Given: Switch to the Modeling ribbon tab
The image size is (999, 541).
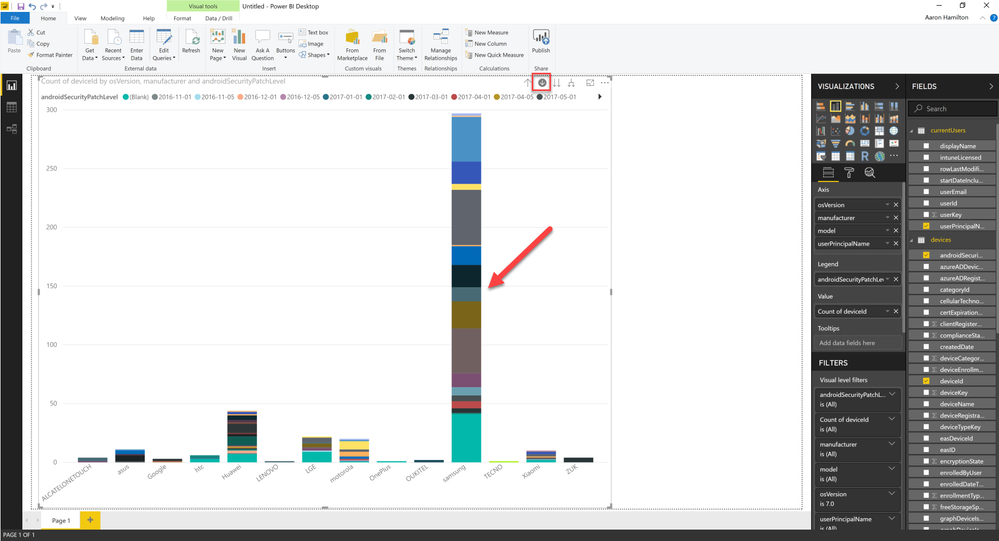Looking at the screenshot, I should point(113,18).
